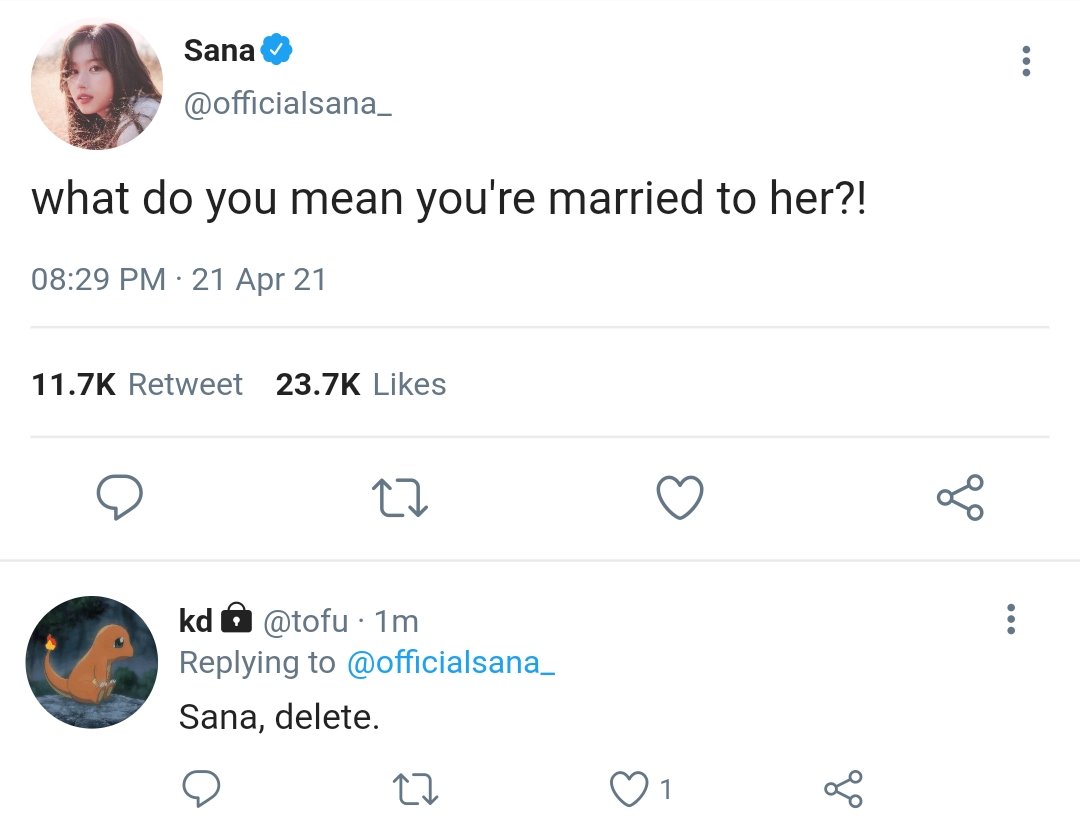Open the @officialsana_ mention link in the reply
Image resolution: width=1080 pixels, height=828 pixels.
click(x=450, y=663)
